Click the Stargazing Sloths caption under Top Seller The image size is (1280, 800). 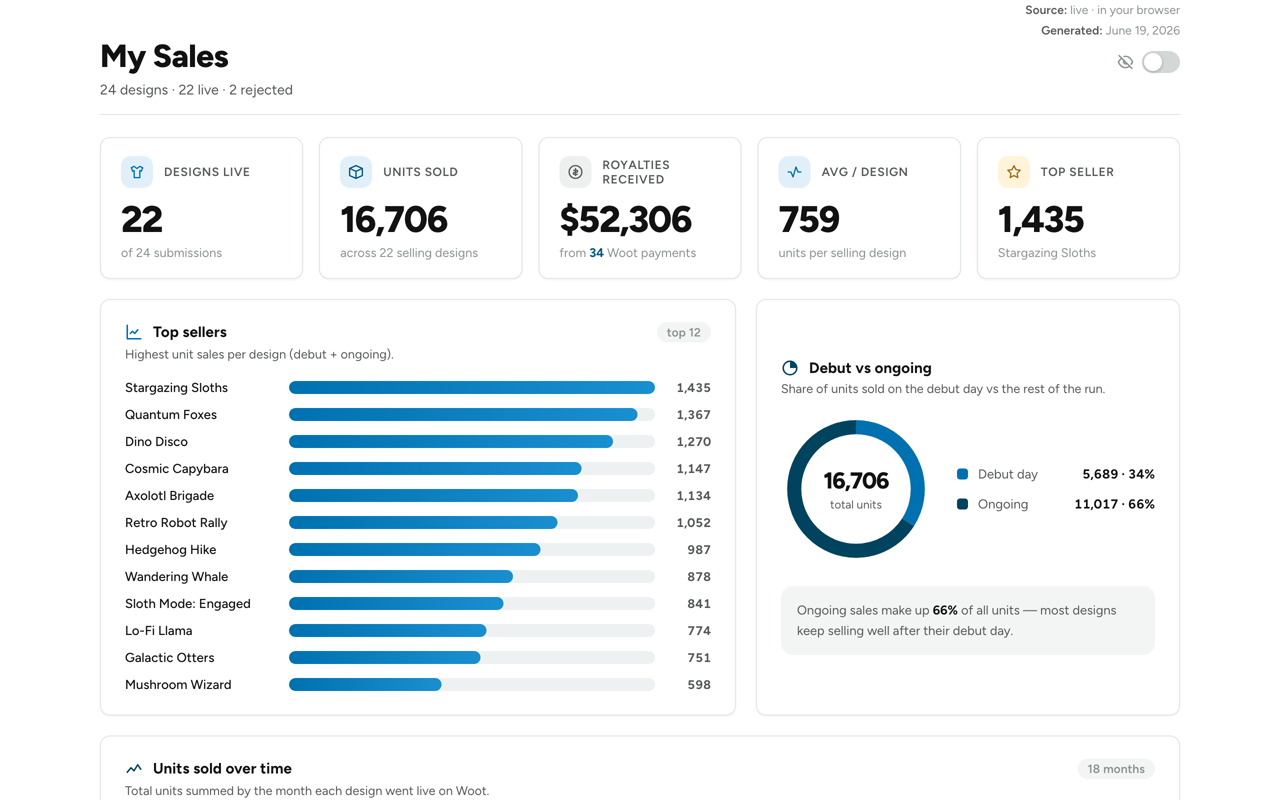1047,253
